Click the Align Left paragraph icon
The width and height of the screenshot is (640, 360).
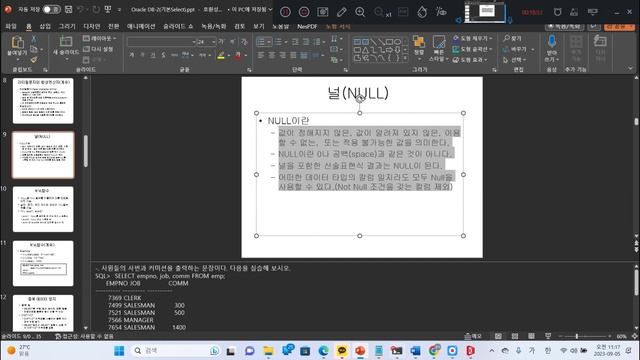[261, 55]
